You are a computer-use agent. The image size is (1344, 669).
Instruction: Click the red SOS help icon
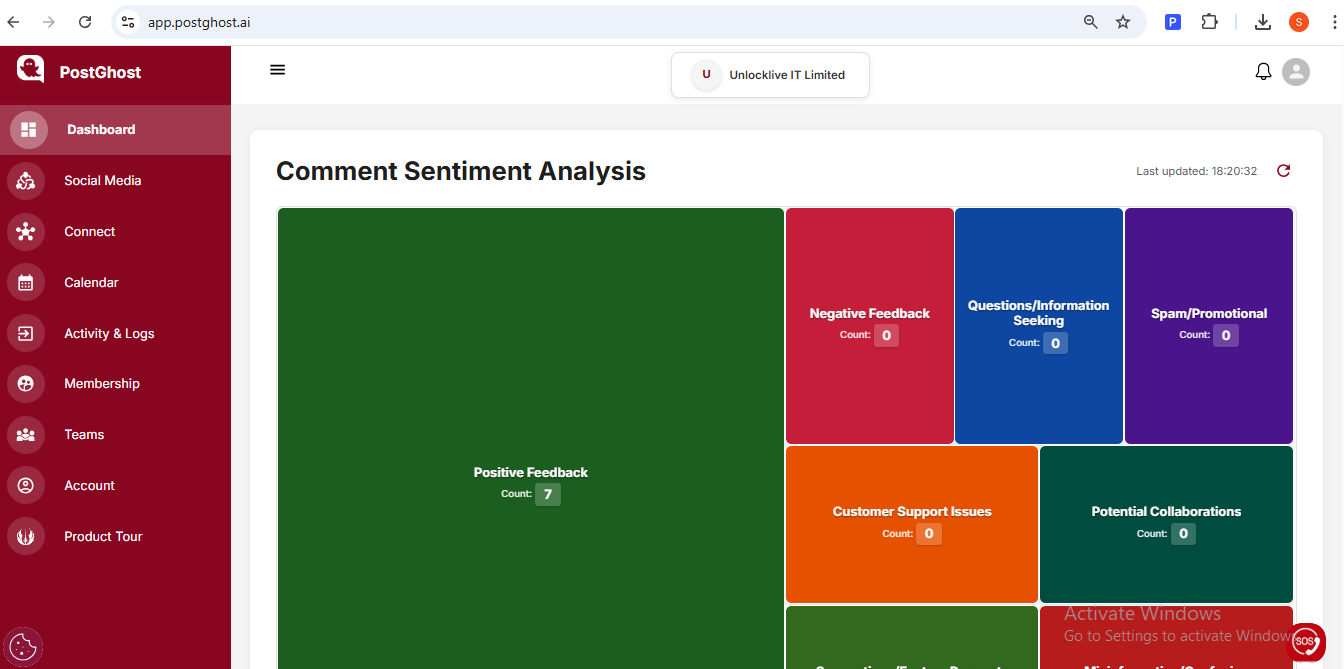[1305, 641]
